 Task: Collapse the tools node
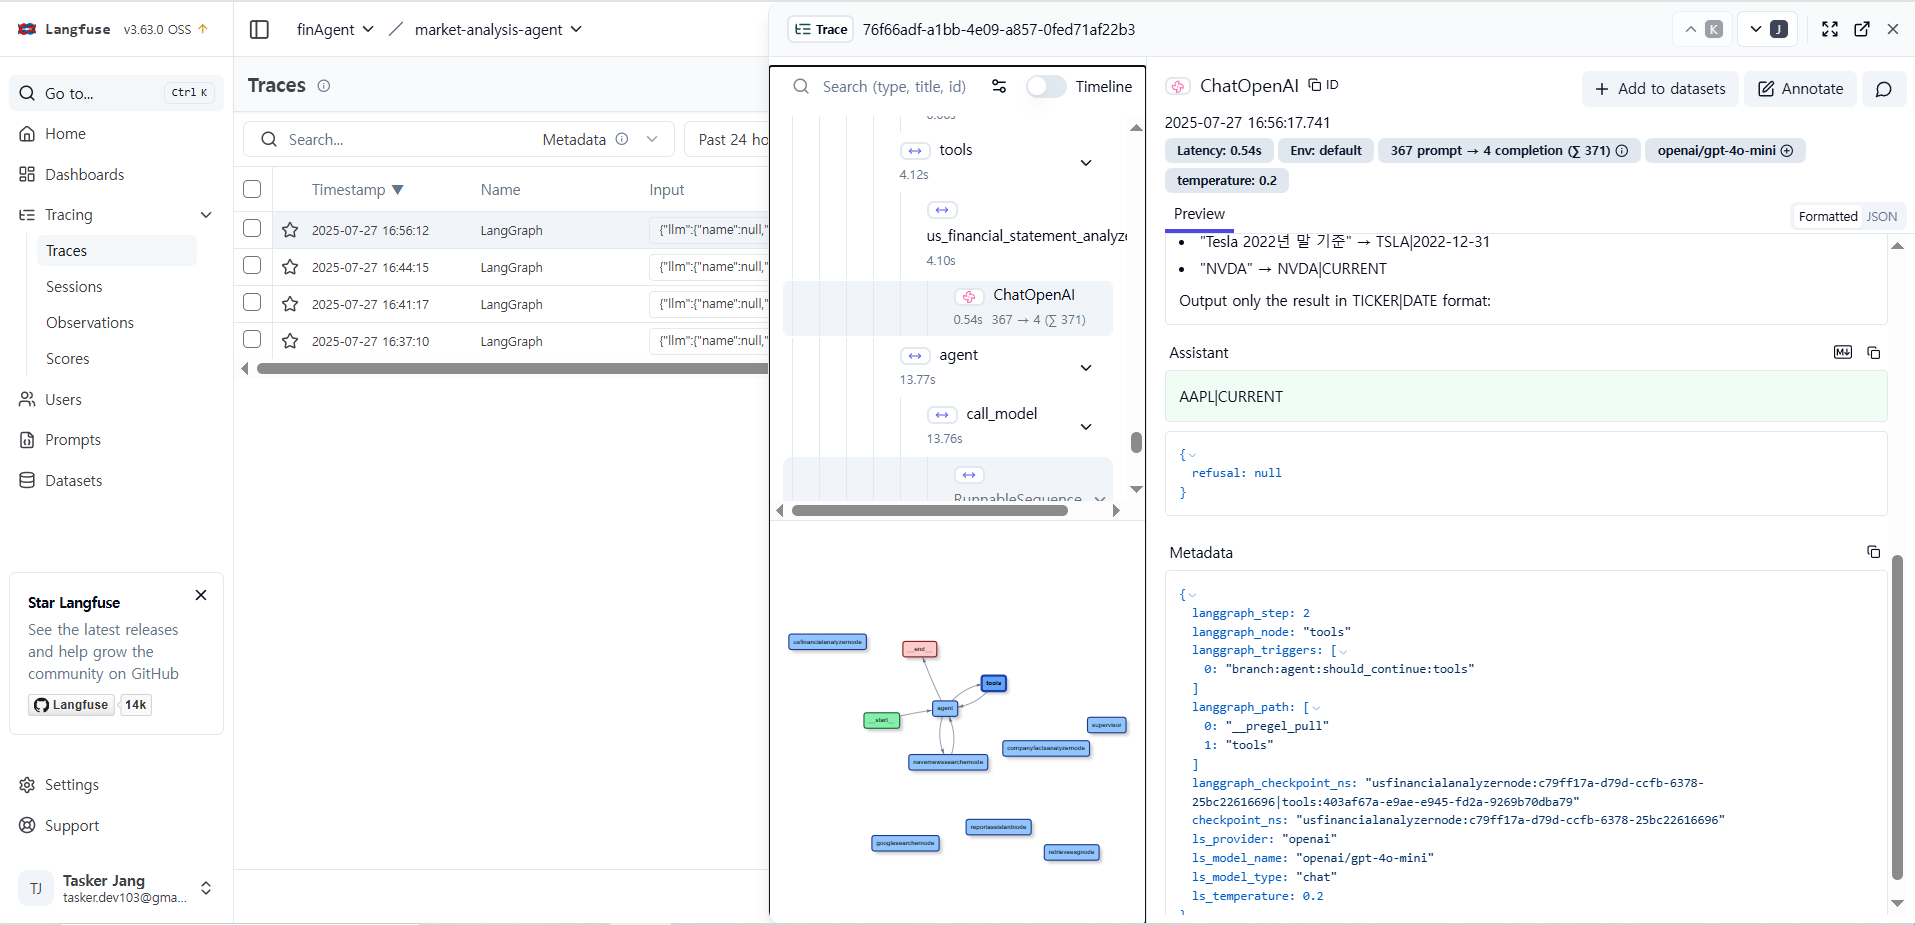point(1086,163)
